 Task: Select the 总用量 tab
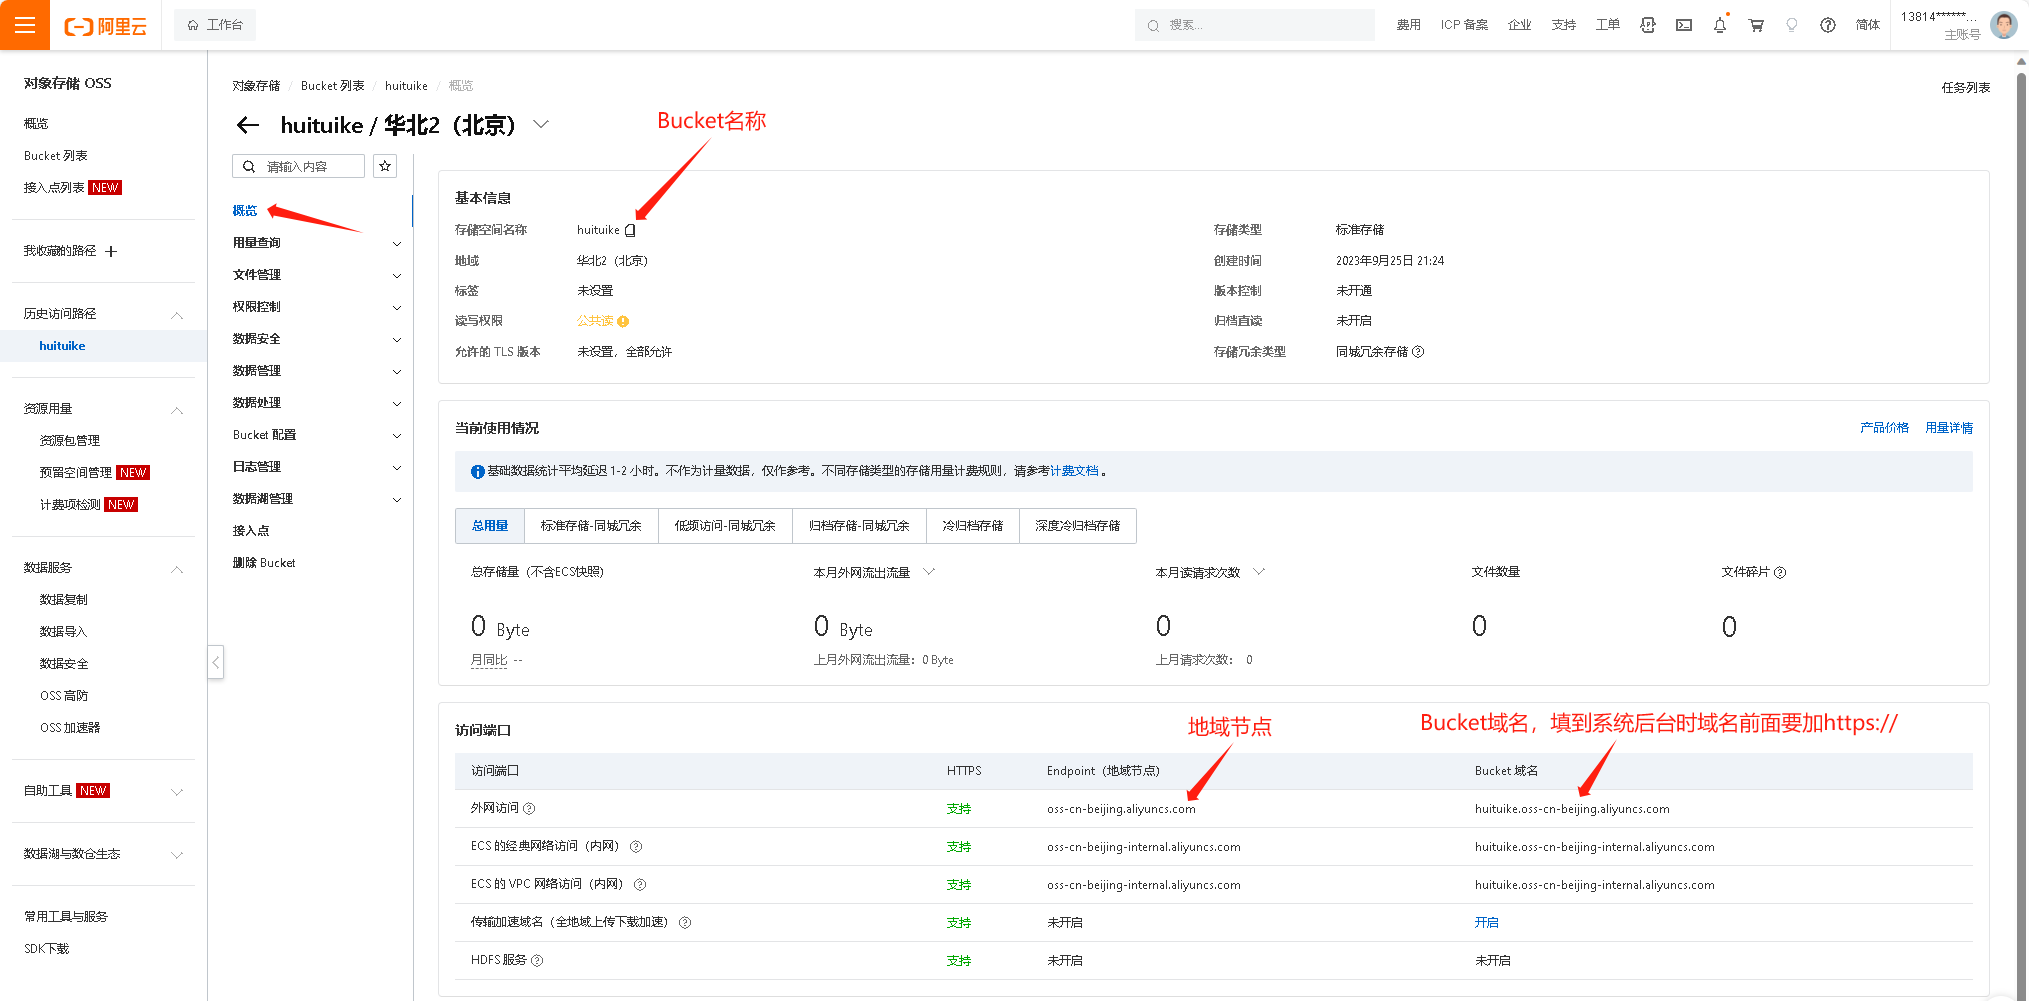click(x=490, y=526)
